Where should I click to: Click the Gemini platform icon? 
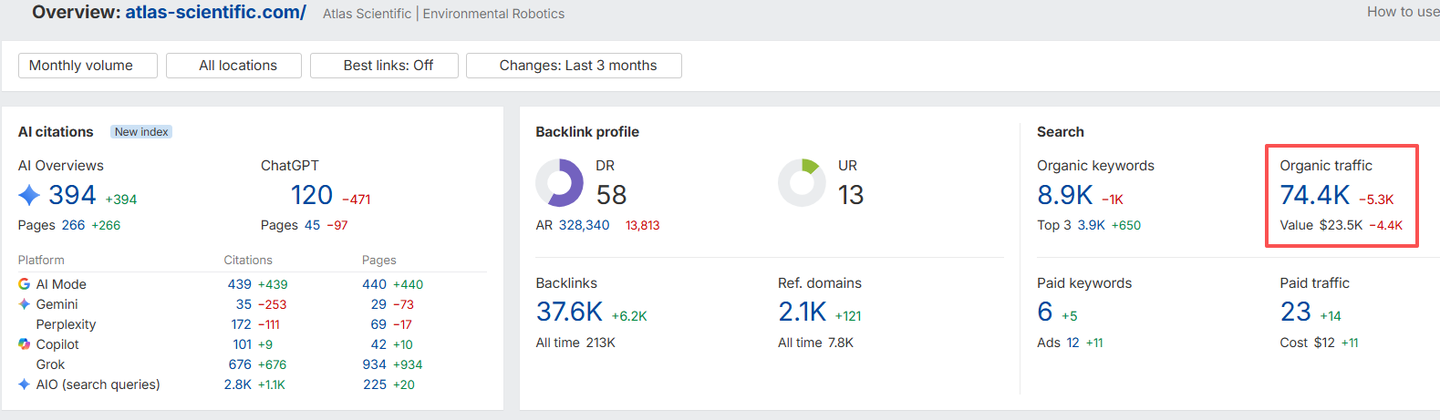[x=24, y=304]
